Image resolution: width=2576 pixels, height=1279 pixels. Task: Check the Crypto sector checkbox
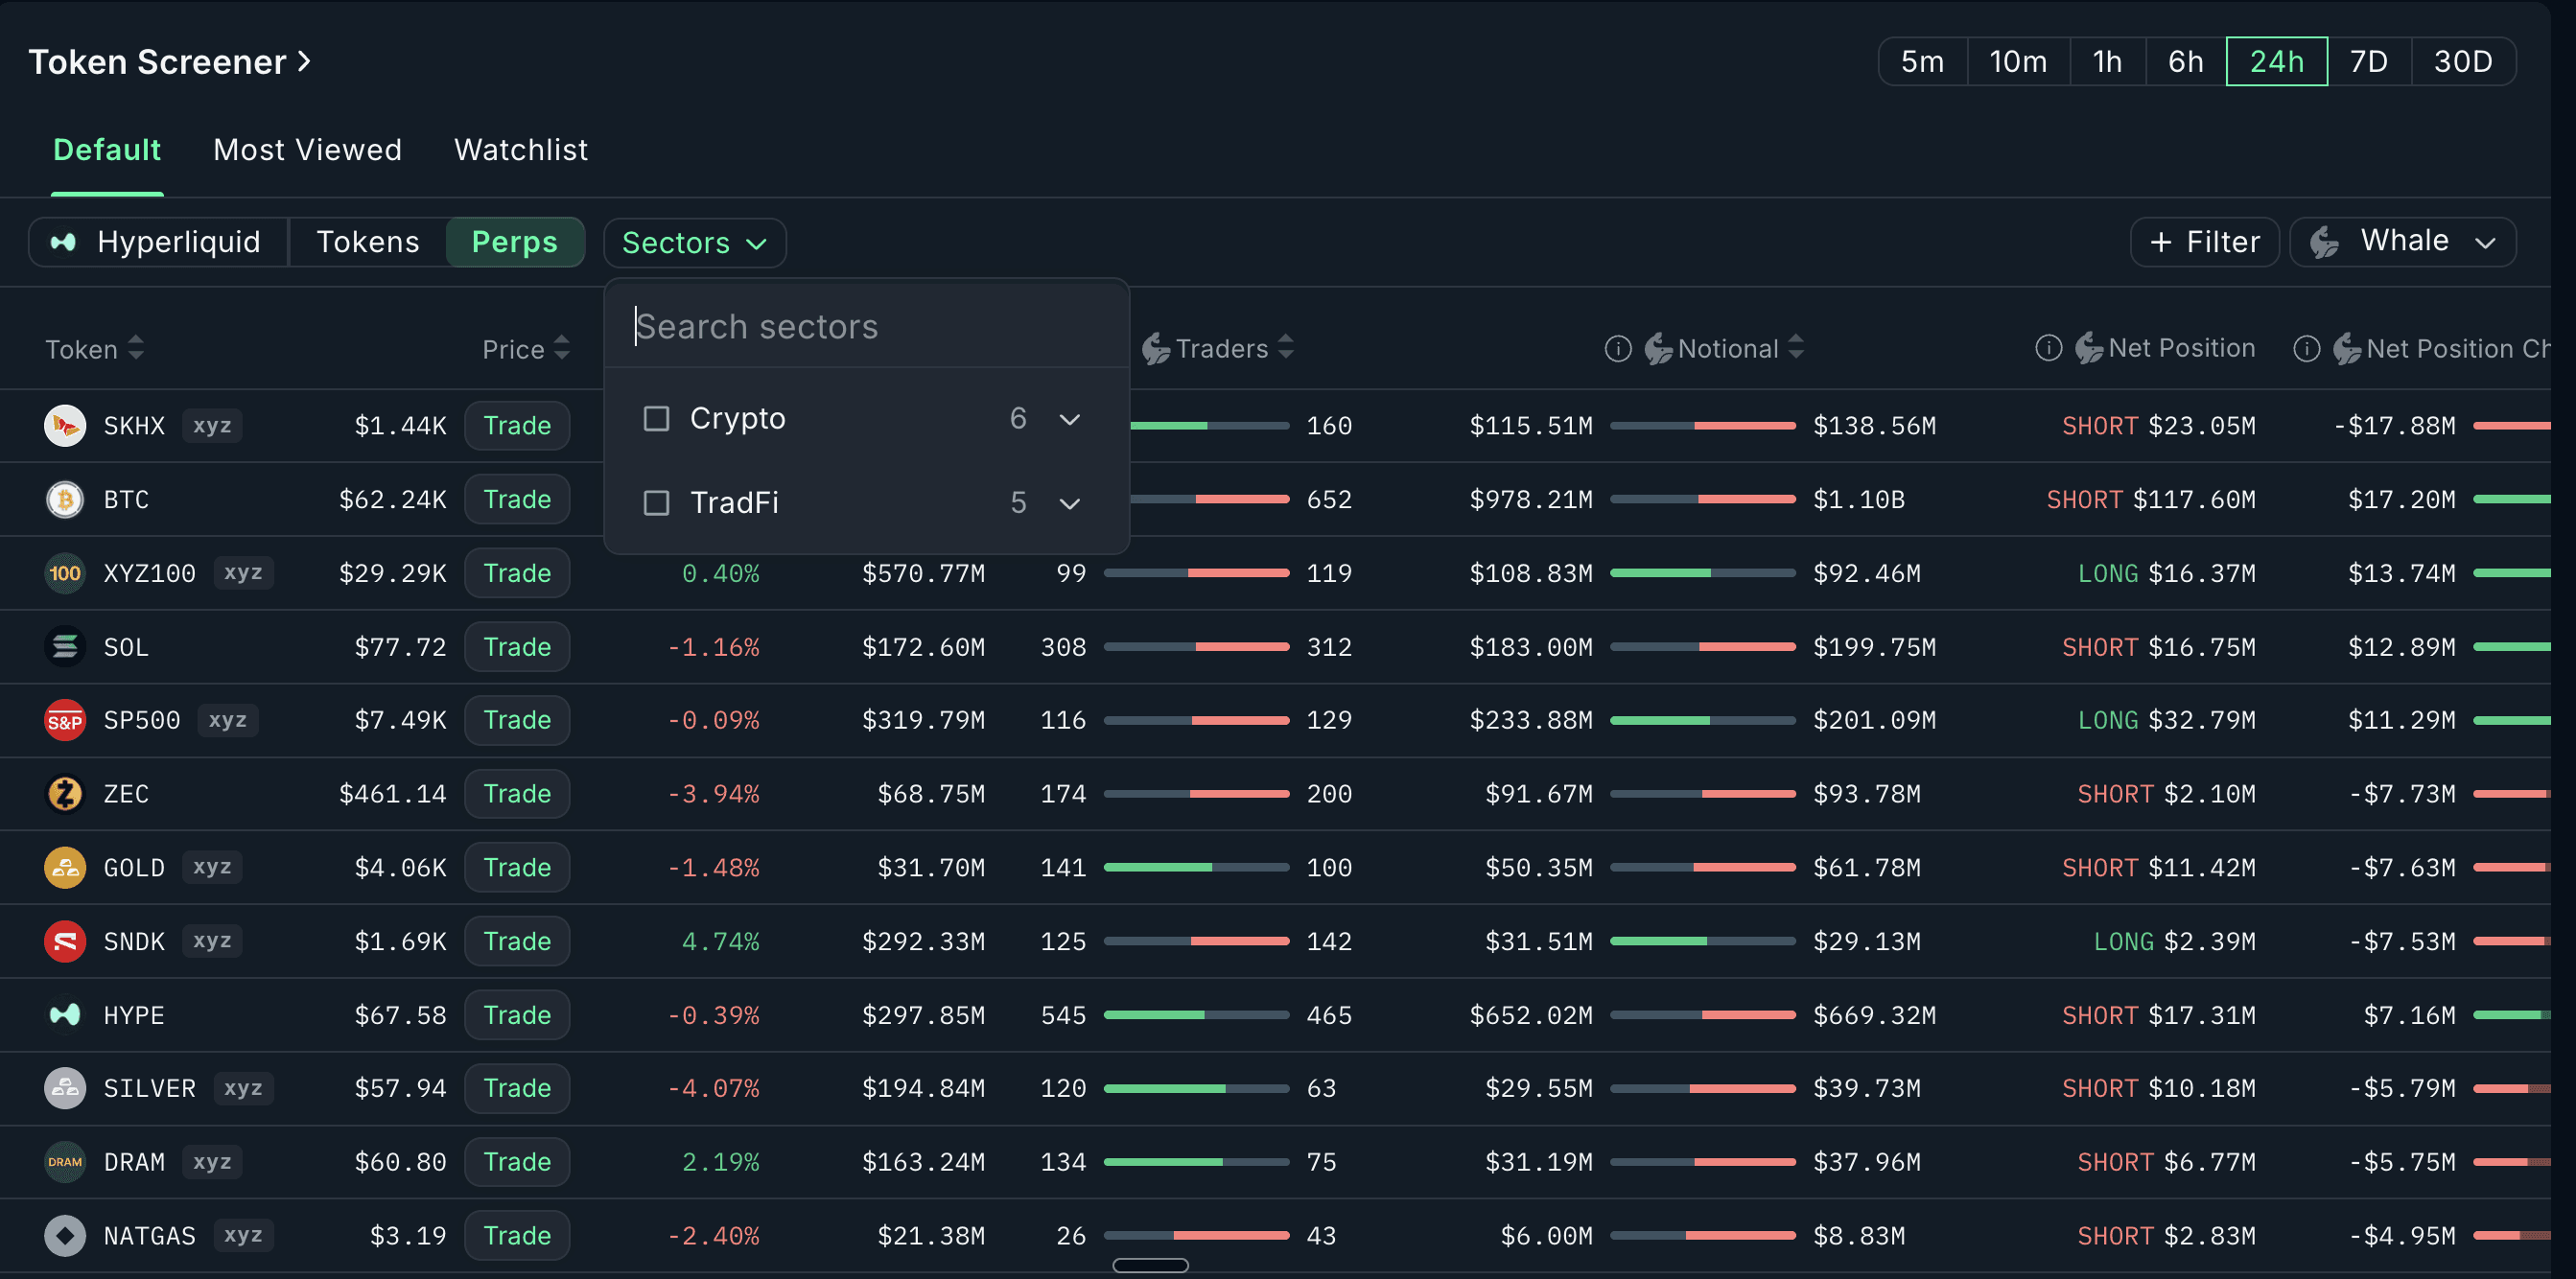(656, 418)
